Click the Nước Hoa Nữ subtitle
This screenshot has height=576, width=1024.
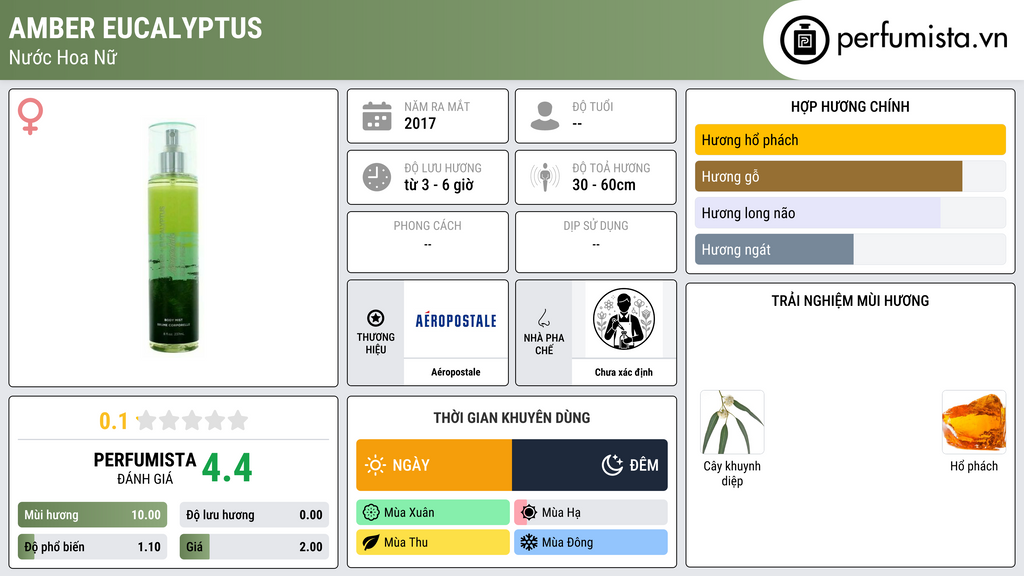pyautogui.click(x=63, y=57)
